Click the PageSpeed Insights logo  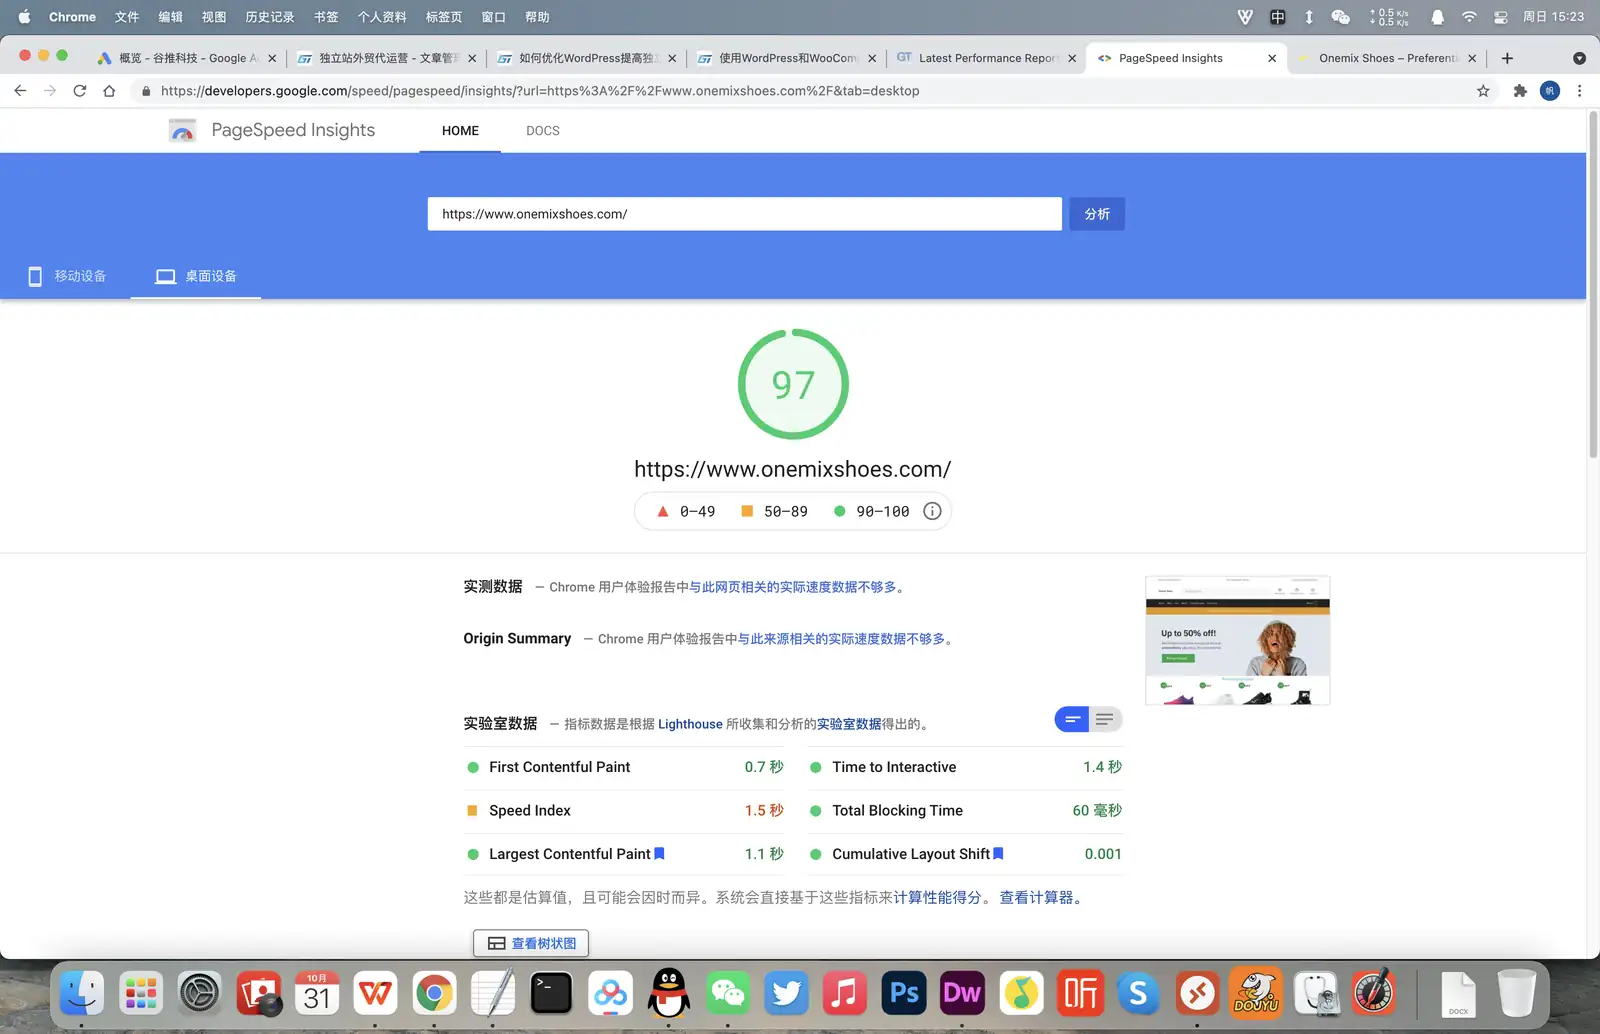coord(182,131)
